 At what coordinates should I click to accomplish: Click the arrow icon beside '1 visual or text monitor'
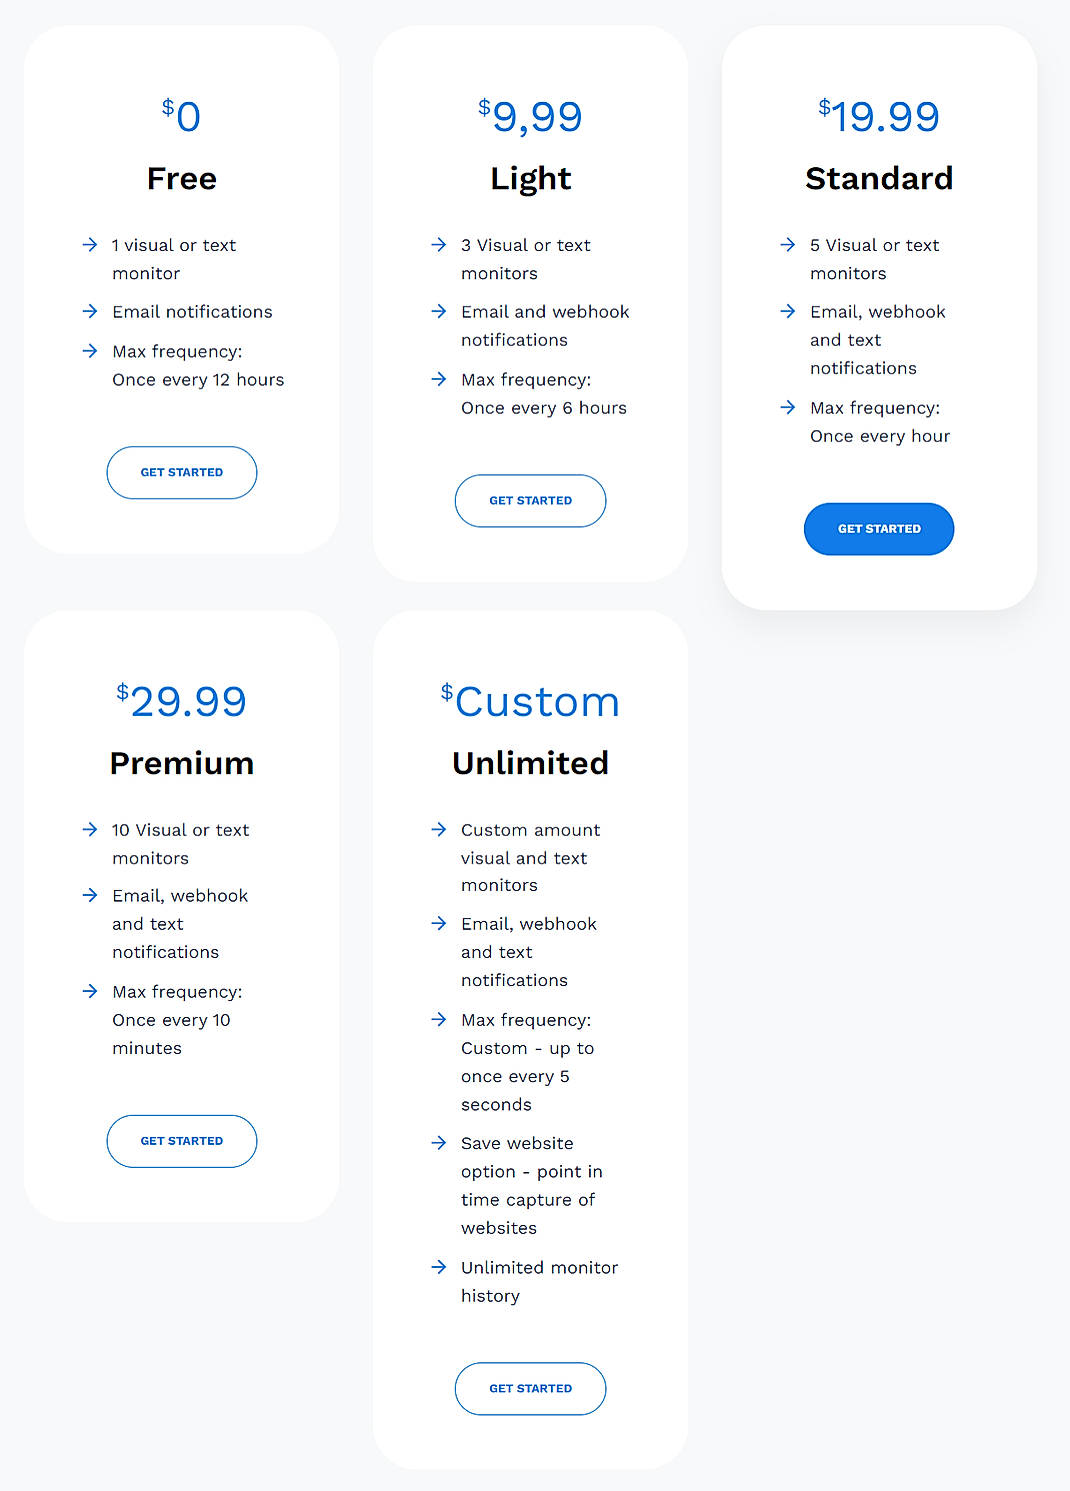click(89, 245)
